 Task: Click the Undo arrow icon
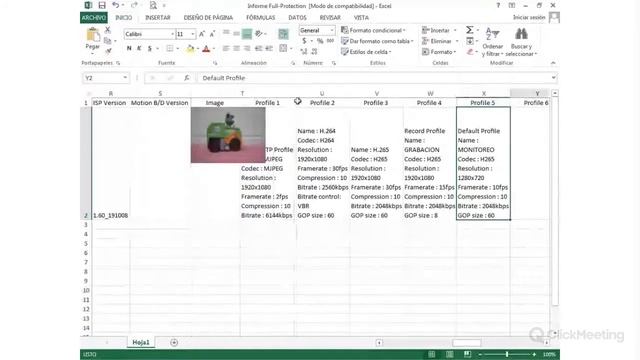[116, 5]
